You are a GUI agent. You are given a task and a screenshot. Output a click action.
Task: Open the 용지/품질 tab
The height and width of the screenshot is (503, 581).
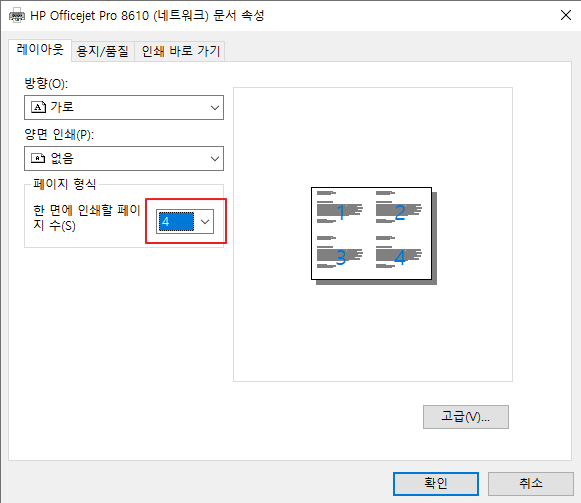tap(102, 51)
